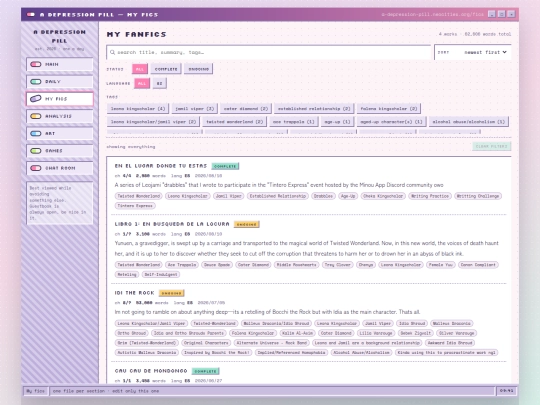Click the Alternate Universe - Rock Band tag

tap(272, 343)
